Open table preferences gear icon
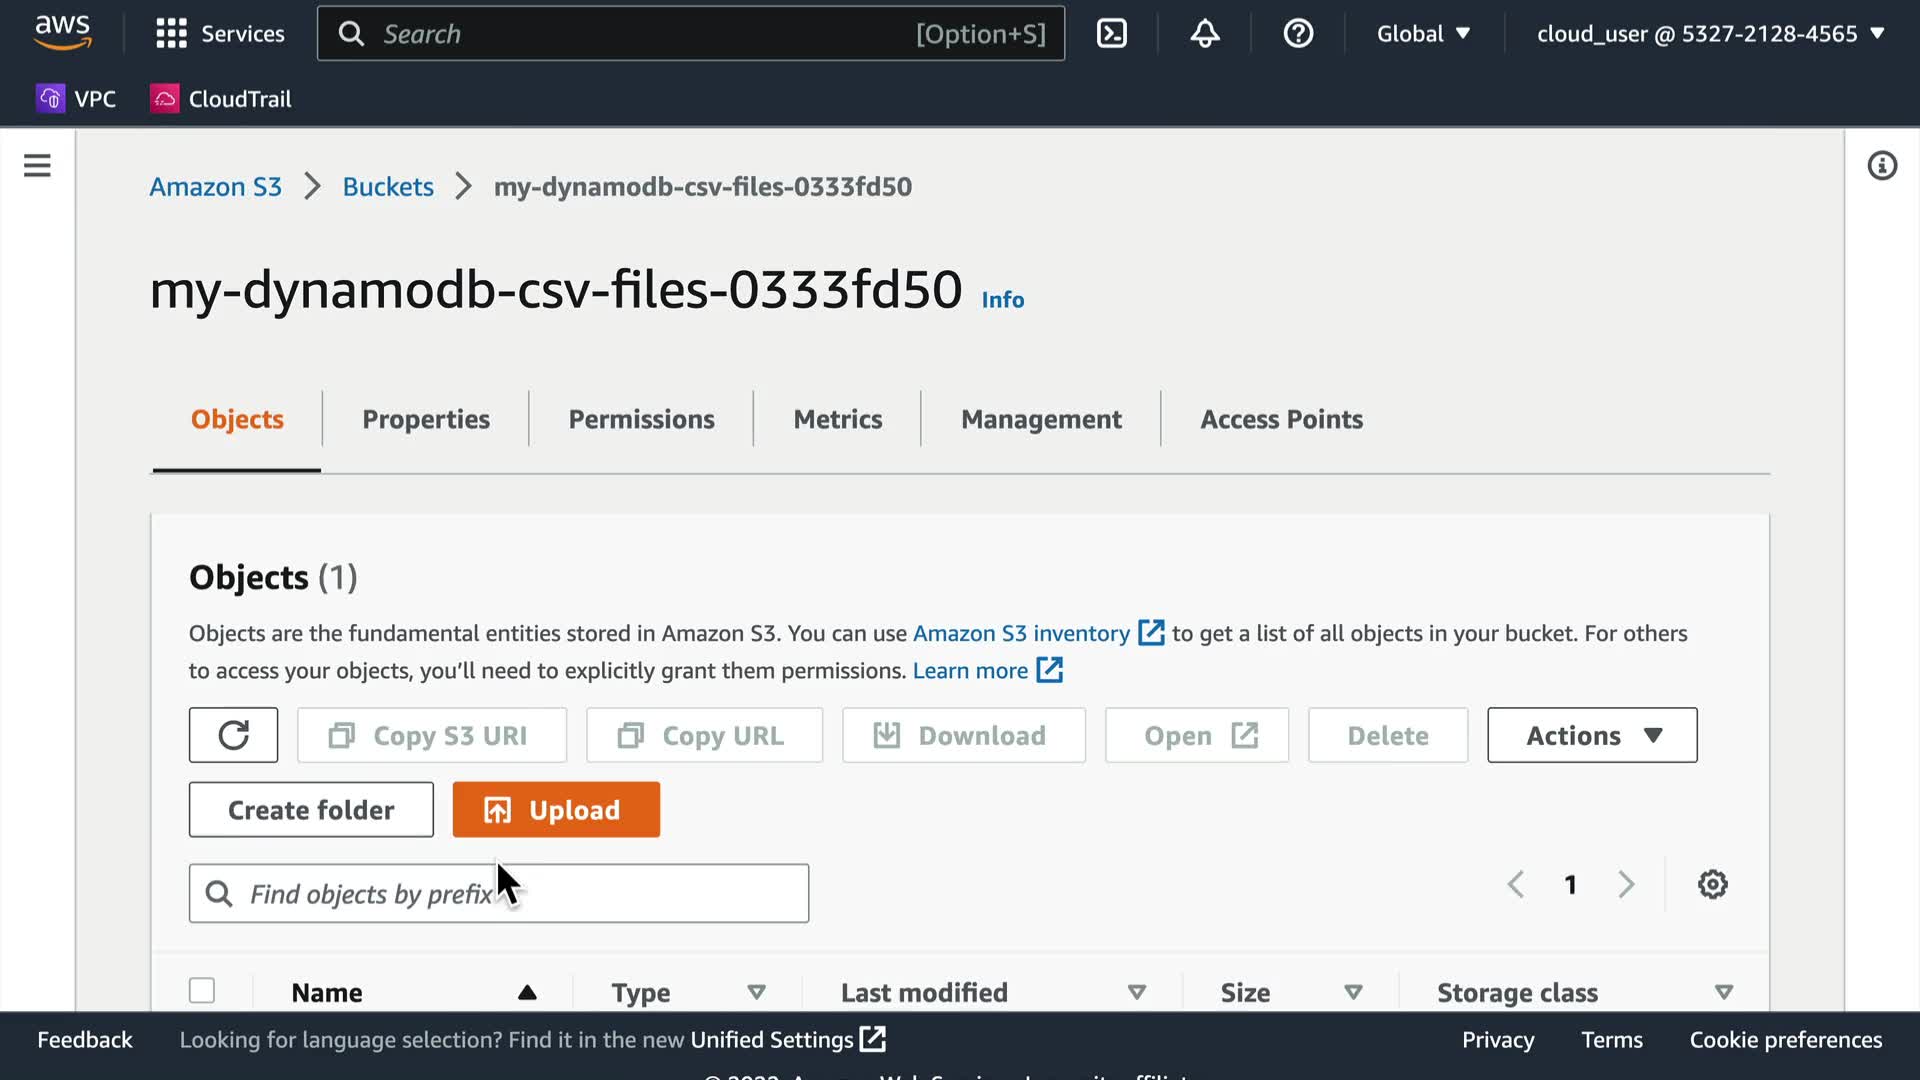 (x=1712, y=884)
